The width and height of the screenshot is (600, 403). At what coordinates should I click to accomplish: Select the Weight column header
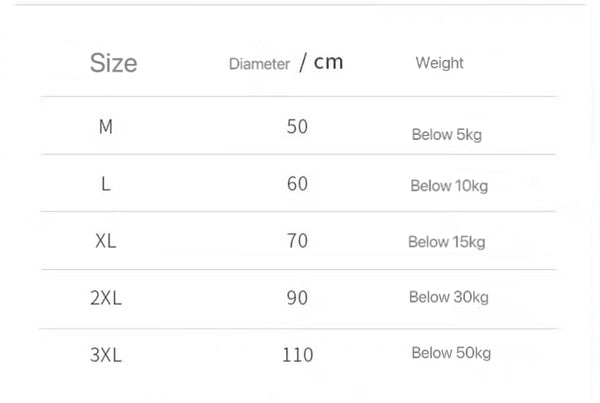(439, 63)
